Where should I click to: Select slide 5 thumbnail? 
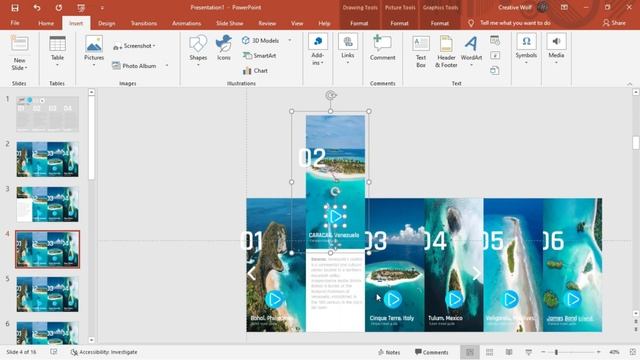point(47,294)
